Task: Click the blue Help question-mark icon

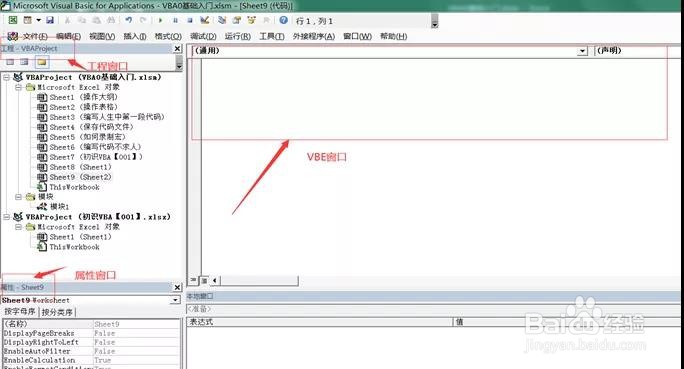Action: pyautogui.click(x=284, y=20)
